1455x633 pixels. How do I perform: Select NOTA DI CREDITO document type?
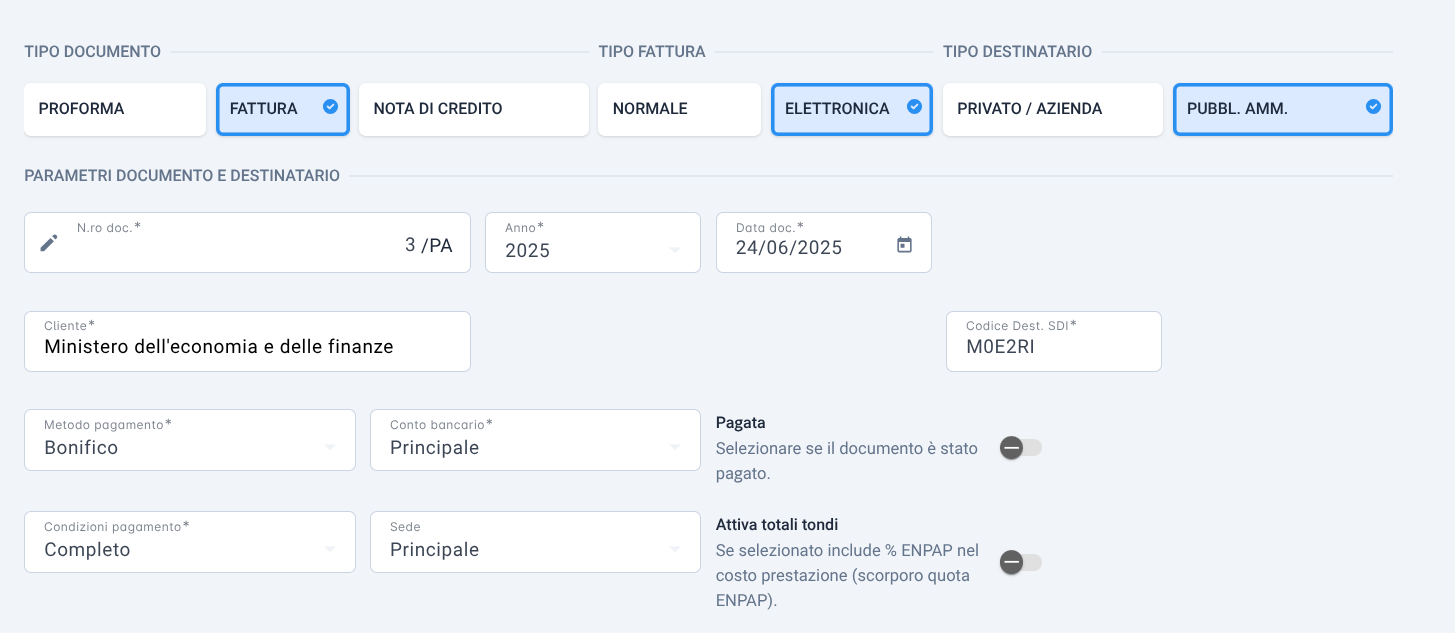point(474,109)
